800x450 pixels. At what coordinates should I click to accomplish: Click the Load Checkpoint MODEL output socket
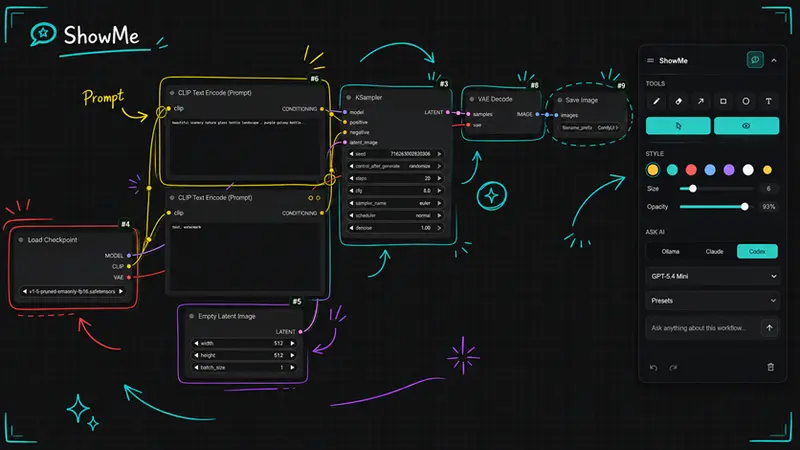pyautogui.click(x=129, y=256)
